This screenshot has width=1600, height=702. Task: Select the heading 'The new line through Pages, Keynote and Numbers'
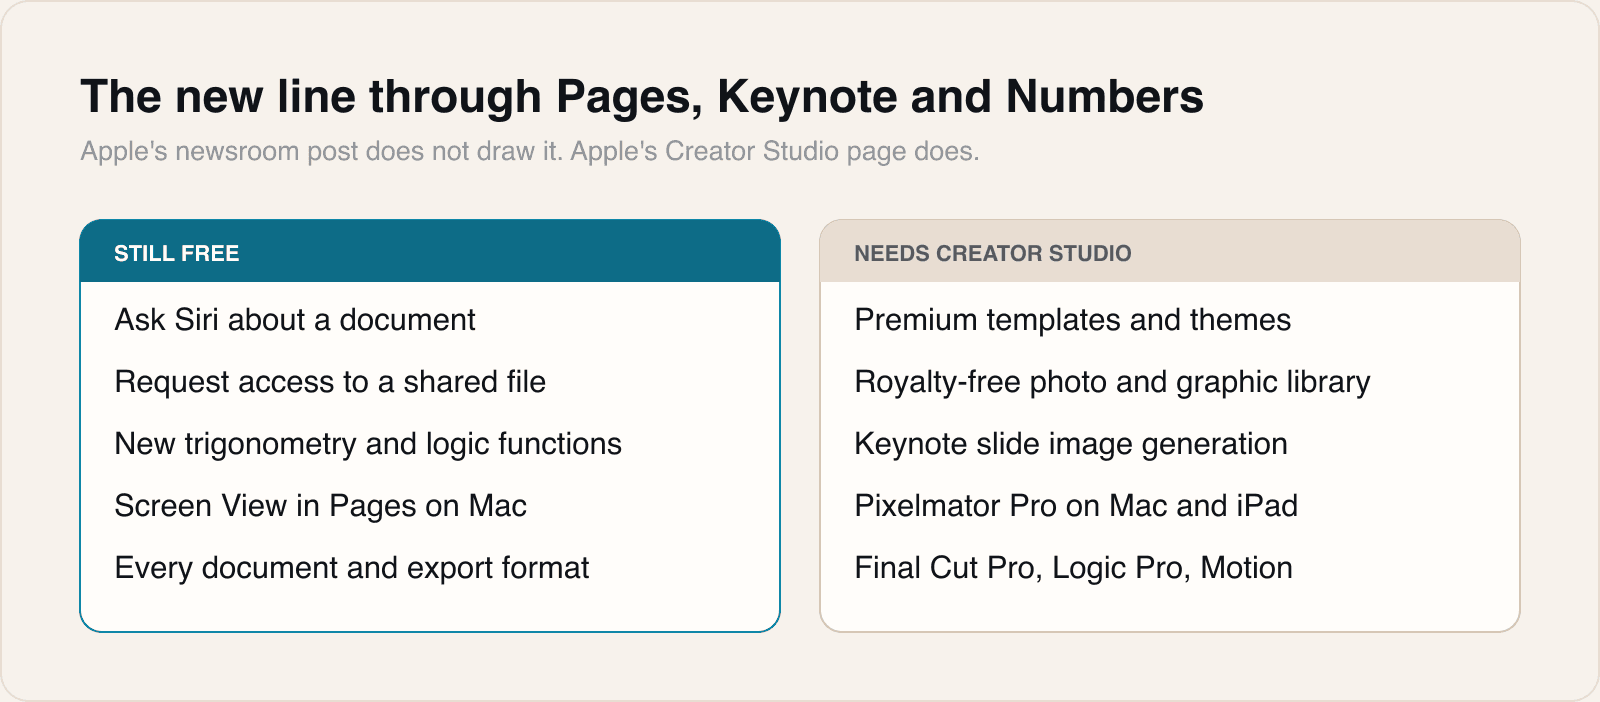(x=641, y=97)
